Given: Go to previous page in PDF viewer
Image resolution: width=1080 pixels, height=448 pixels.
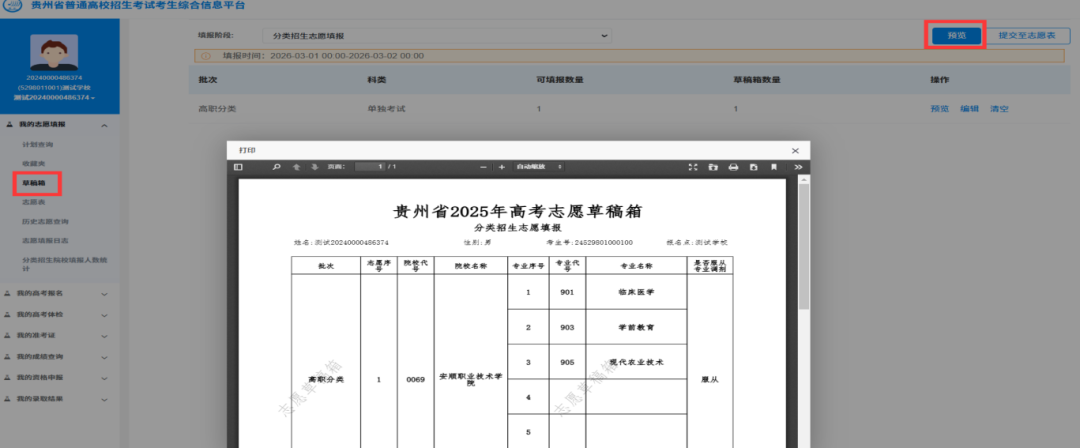Looking at the screenshot, I should [297, 167].
